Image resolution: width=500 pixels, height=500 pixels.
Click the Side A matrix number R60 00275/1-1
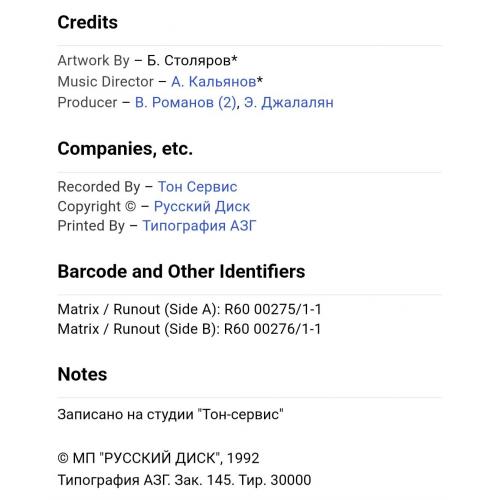(272, 309)
